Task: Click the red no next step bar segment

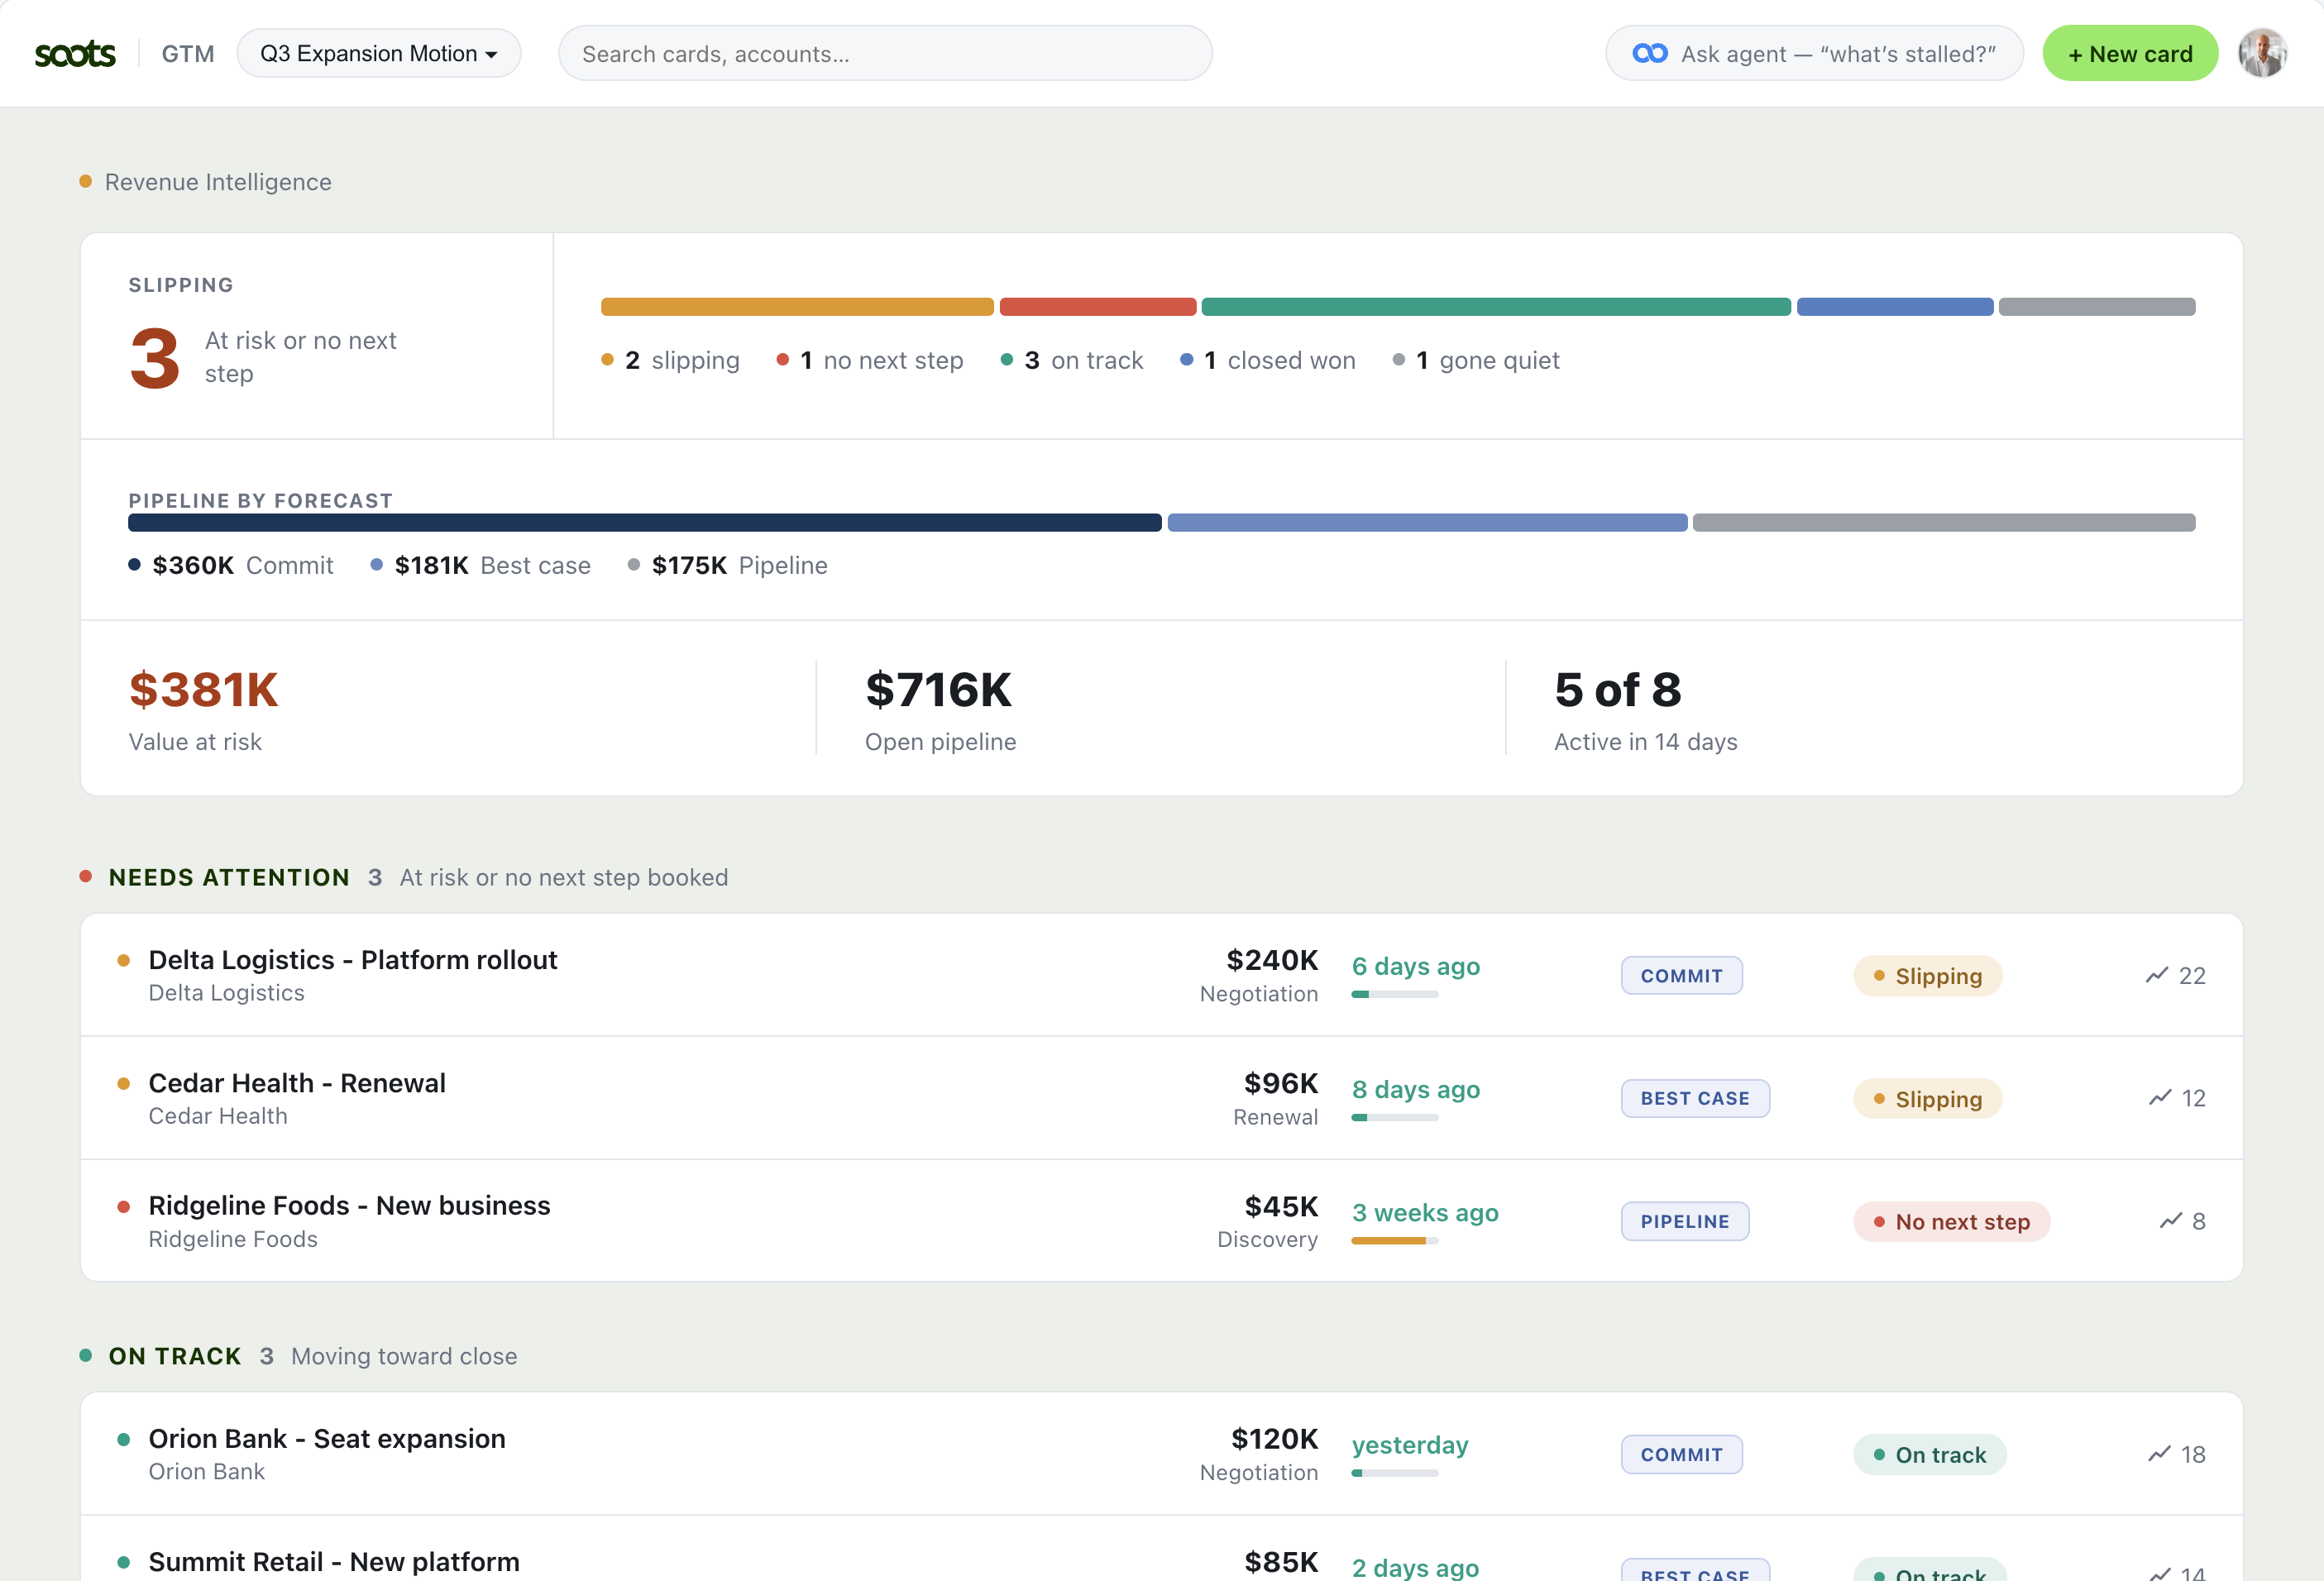Action: (x=1098, y=307)
